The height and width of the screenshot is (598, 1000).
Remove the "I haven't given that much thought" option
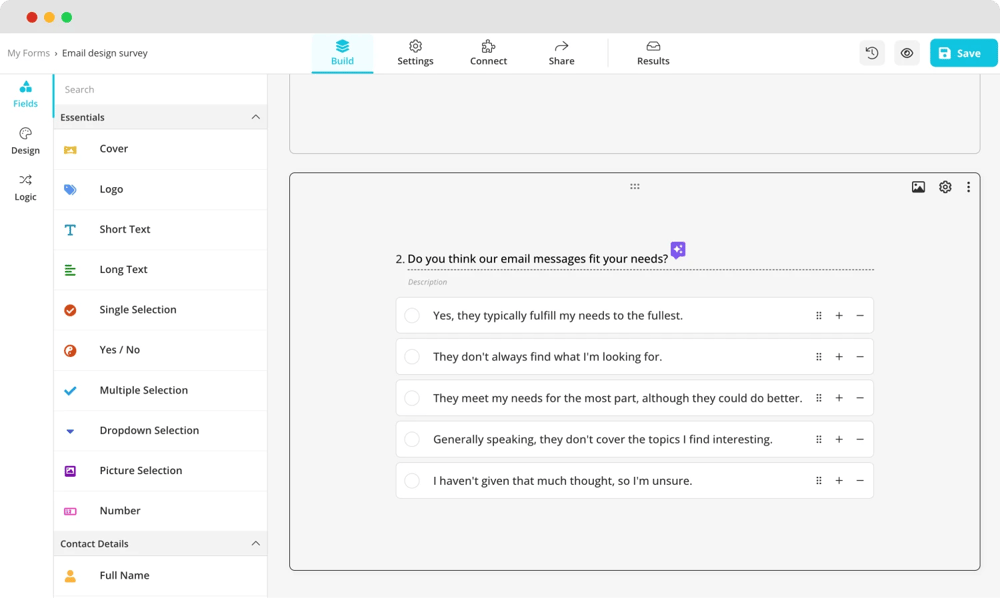click(x=860, y=481)
